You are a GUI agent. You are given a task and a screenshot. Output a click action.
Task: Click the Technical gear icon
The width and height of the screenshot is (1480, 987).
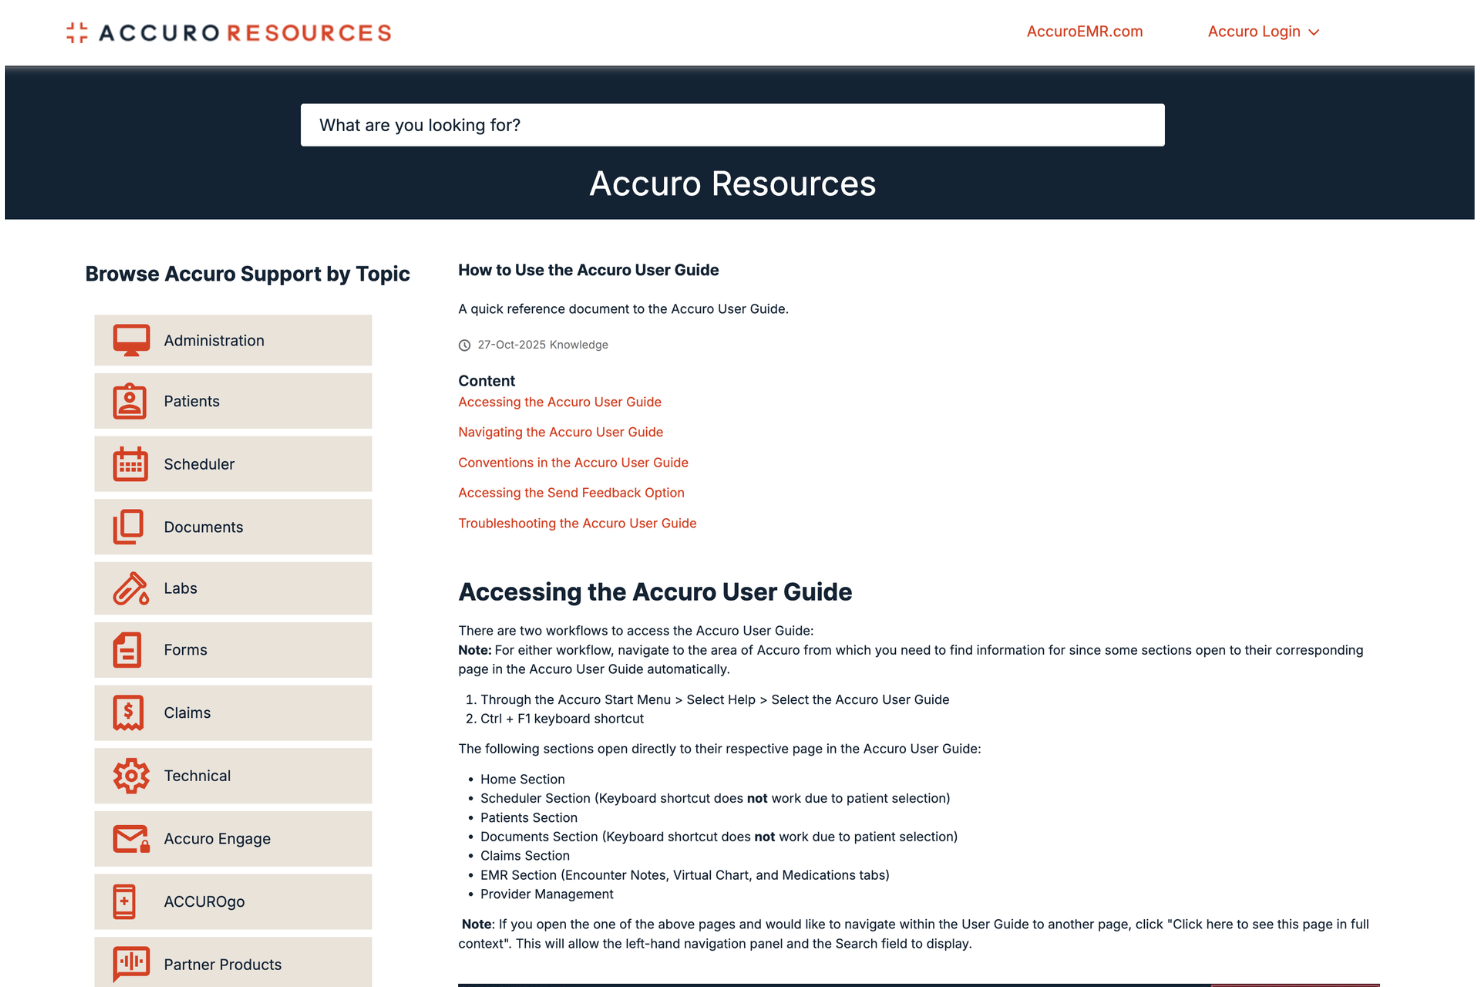[x=131, y=776]
